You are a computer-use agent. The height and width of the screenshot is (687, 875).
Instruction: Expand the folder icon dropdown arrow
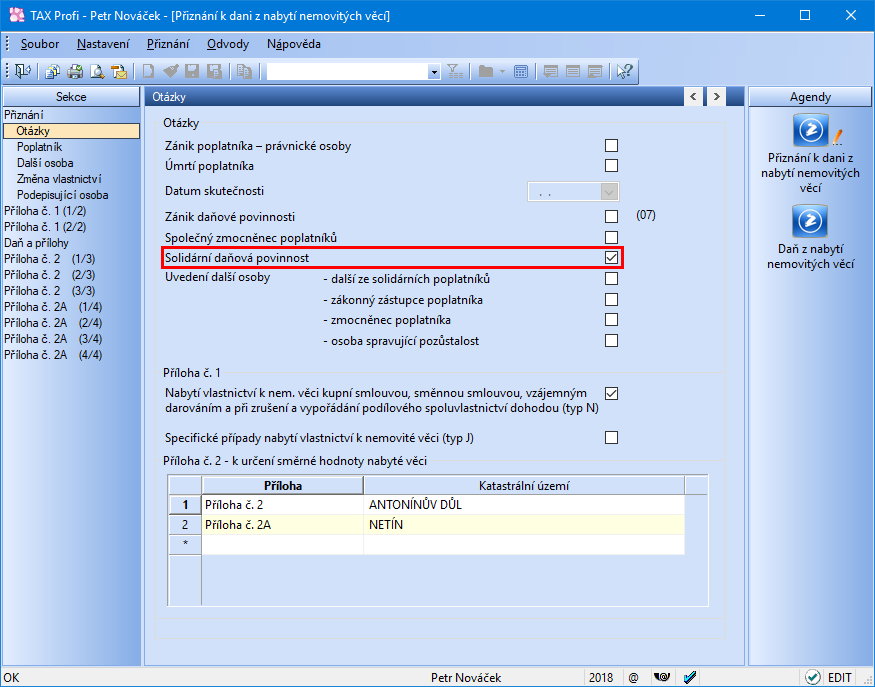pos(502,71)
